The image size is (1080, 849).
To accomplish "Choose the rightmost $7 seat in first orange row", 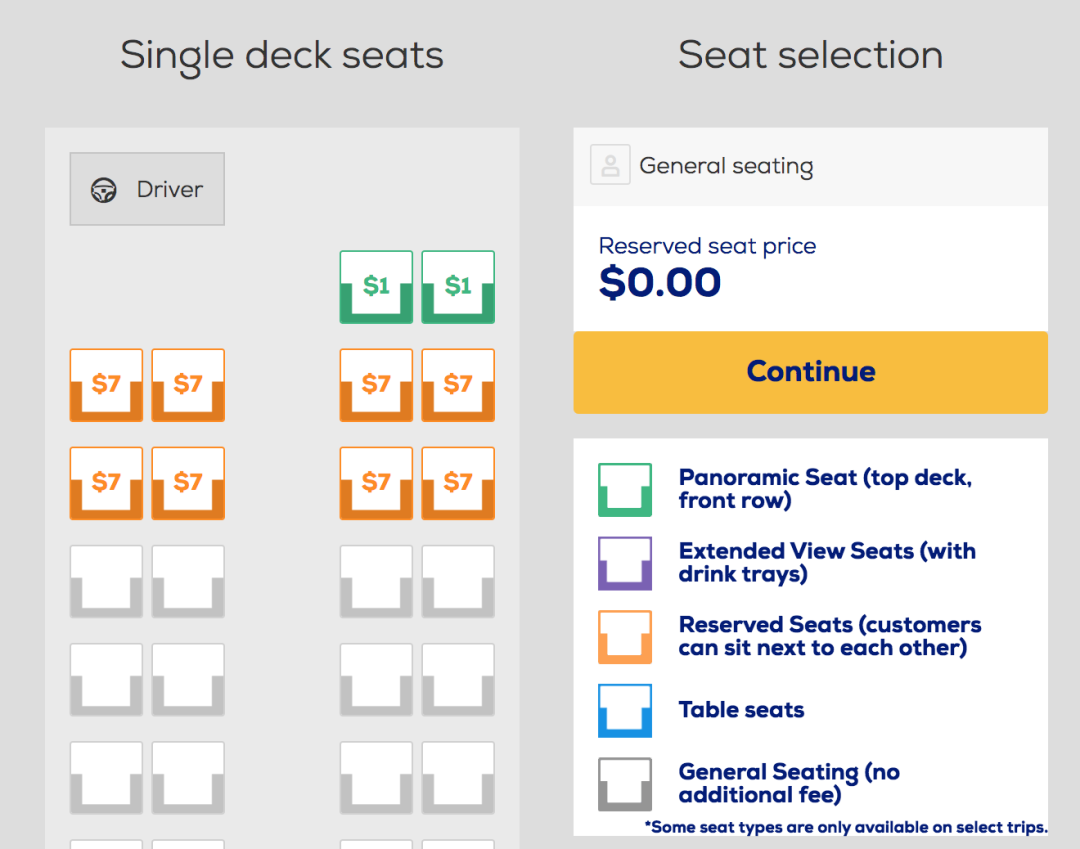I will pos(458,385).
